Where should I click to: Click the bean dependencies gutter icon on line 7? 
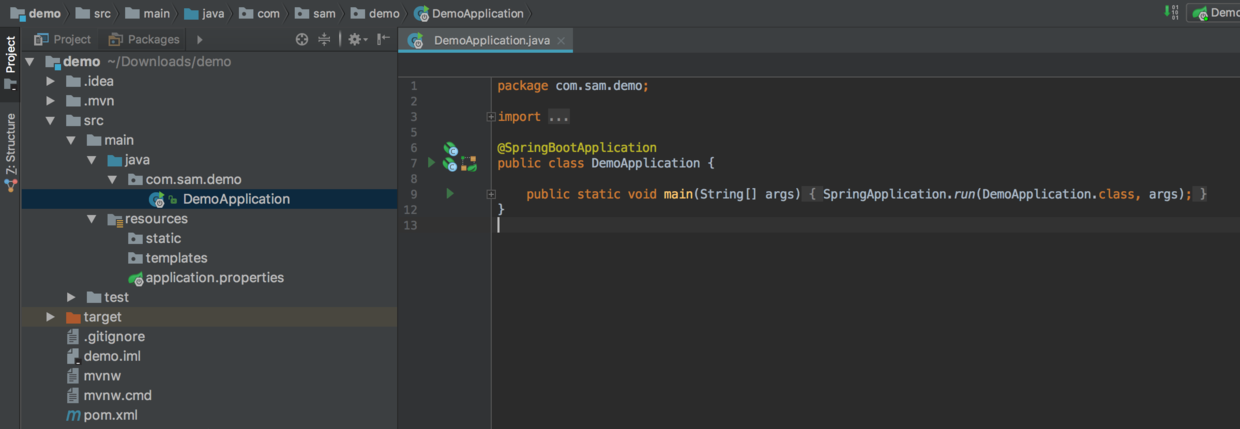pyautogui.click(x=469, y=164)
